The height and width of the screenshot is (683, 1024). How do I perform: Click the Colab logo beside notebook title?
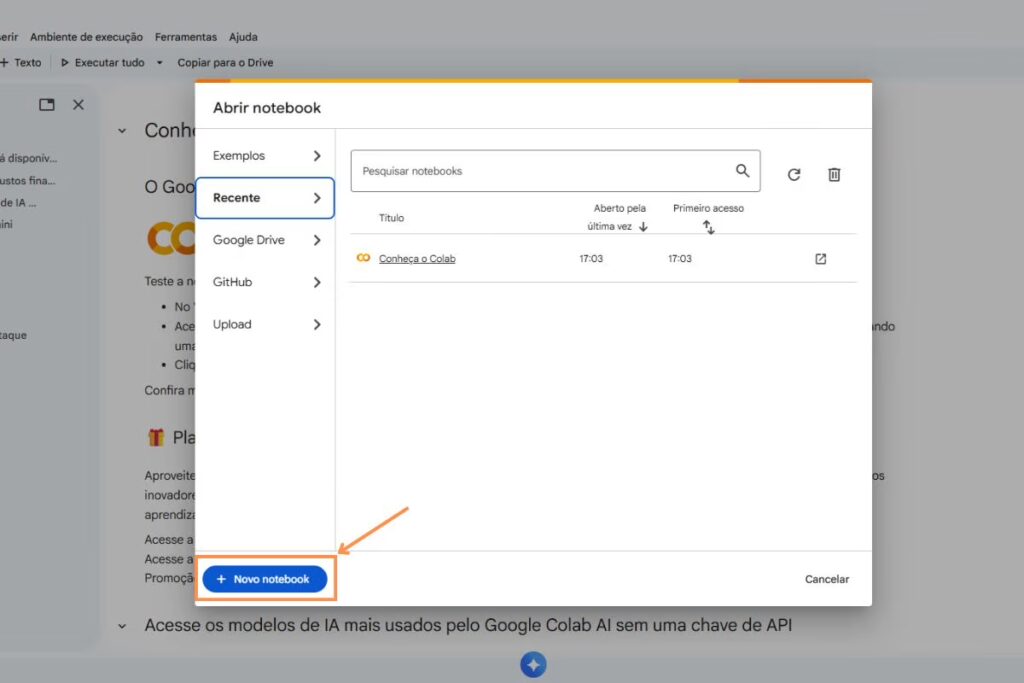tap(363, 259)
